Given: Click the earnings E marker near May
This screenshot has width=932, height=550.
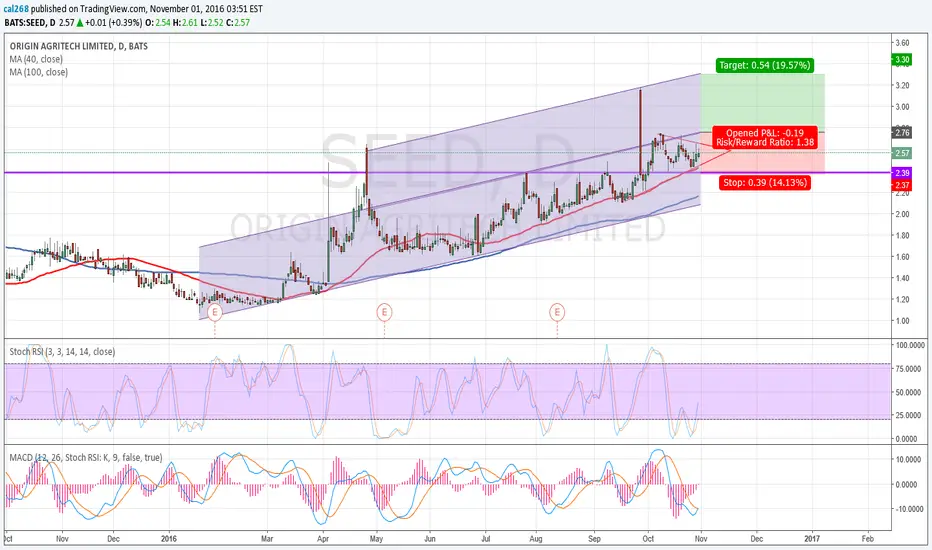Looking at the screenshot, I should pyautogui.click(x=385, y=312).
